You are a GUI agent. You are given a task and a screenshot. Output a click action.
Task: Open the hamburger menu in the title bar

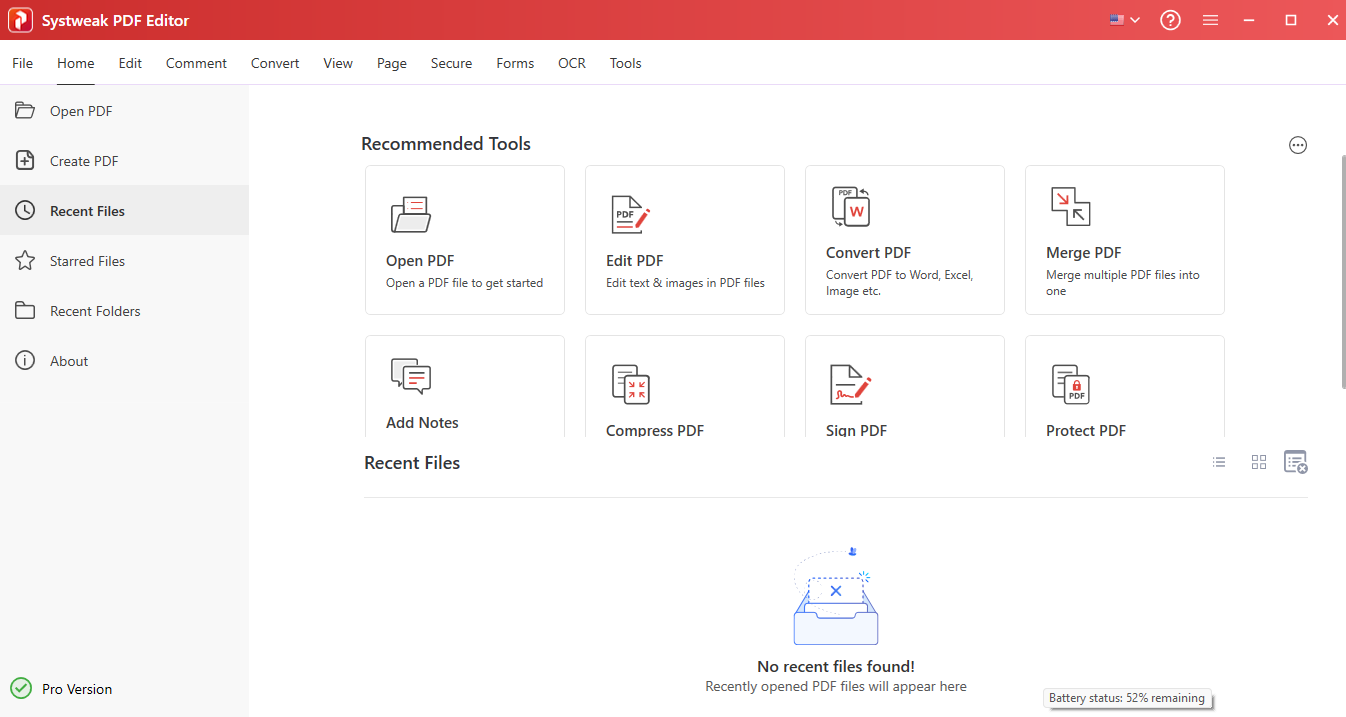tap(1210, 19)
